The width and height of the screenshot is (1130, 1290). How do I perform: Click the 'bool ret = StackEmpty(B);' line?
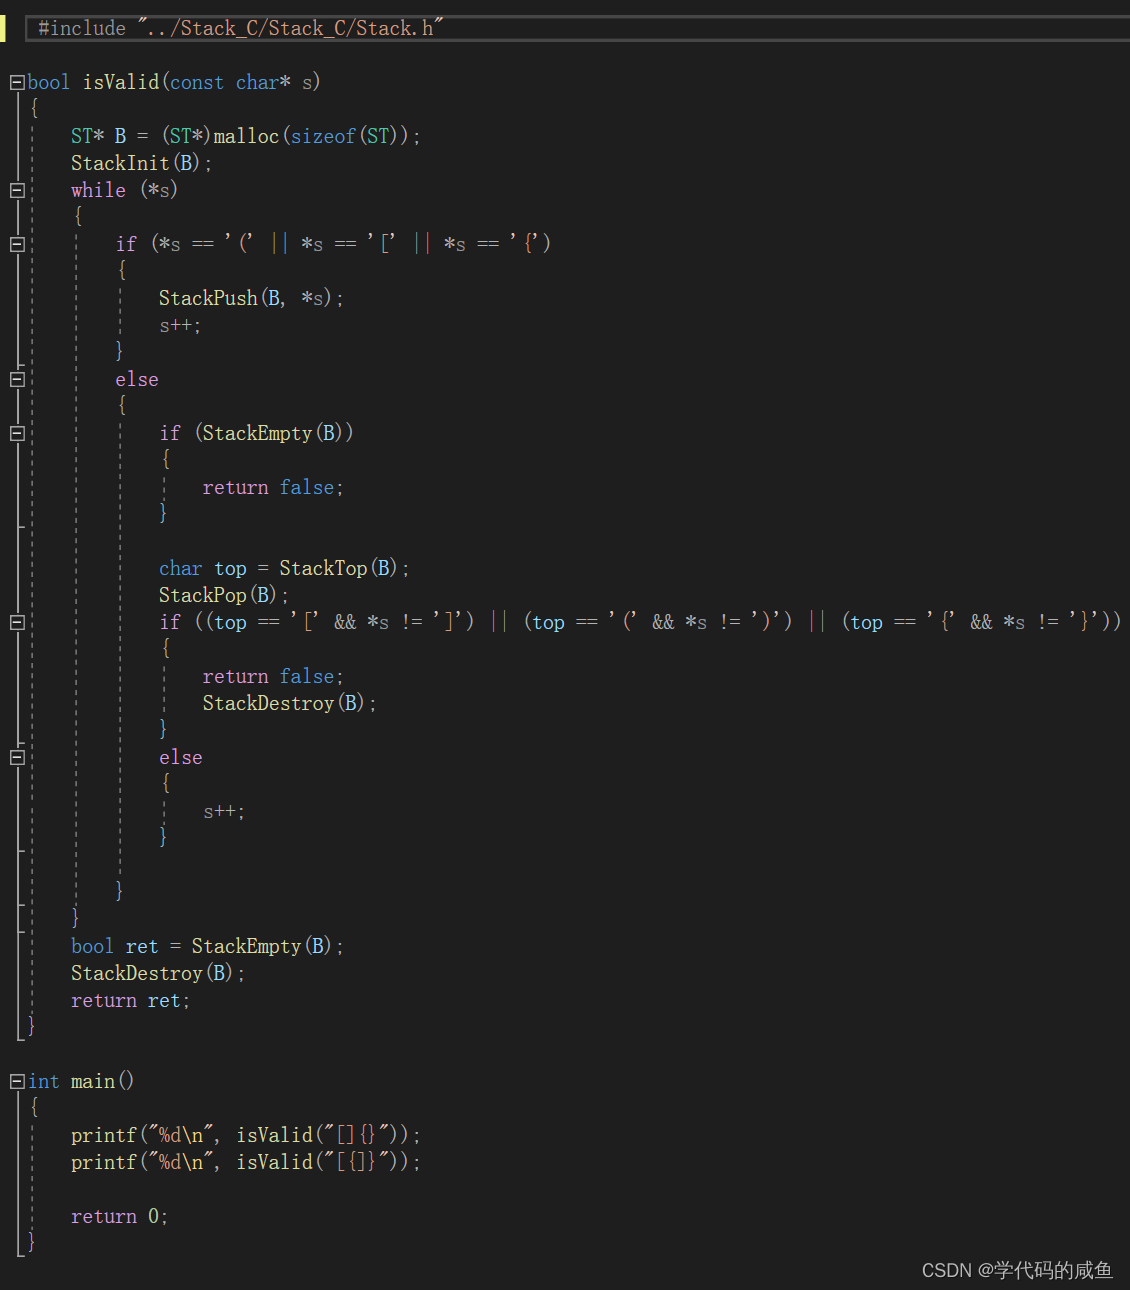pyautogui.click(x=207, y=946)
